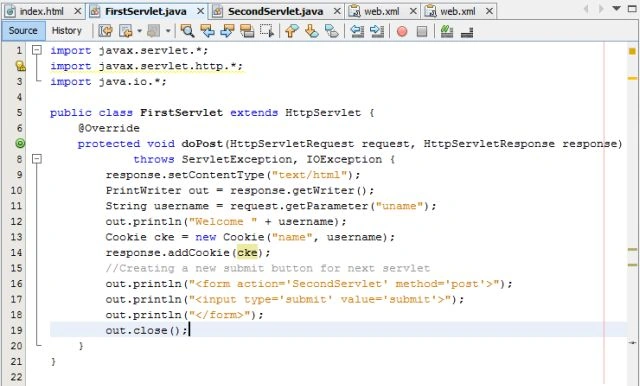The height and width of the screenshot is (386, 640).
Task: Find Next Occurrence toolbar icon
Action: (x=227, y=31)
